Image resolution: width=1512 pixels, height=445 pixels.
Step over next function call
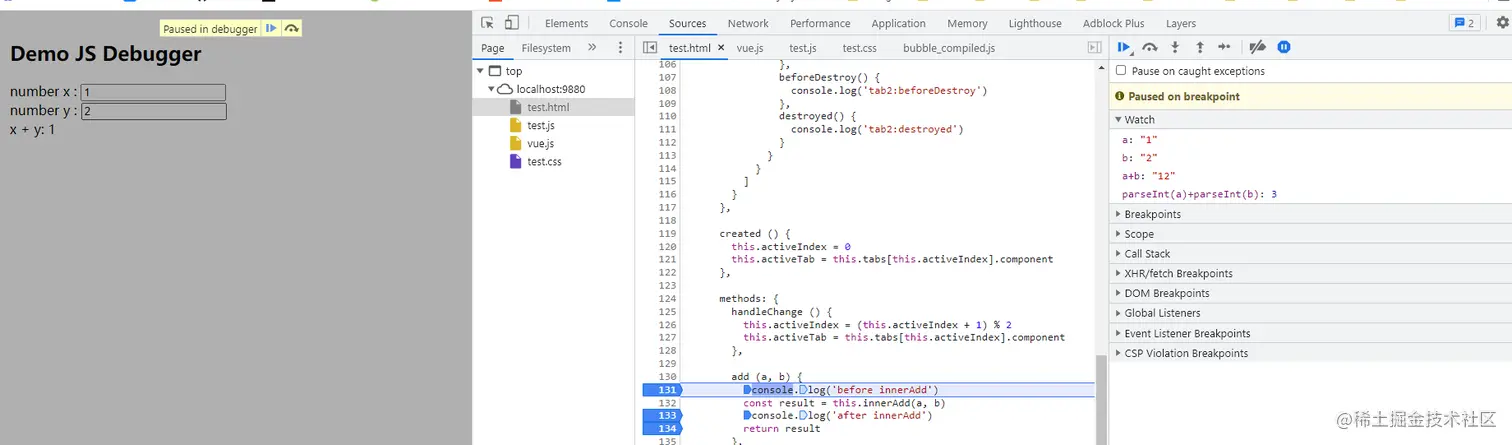point(1150,47)
